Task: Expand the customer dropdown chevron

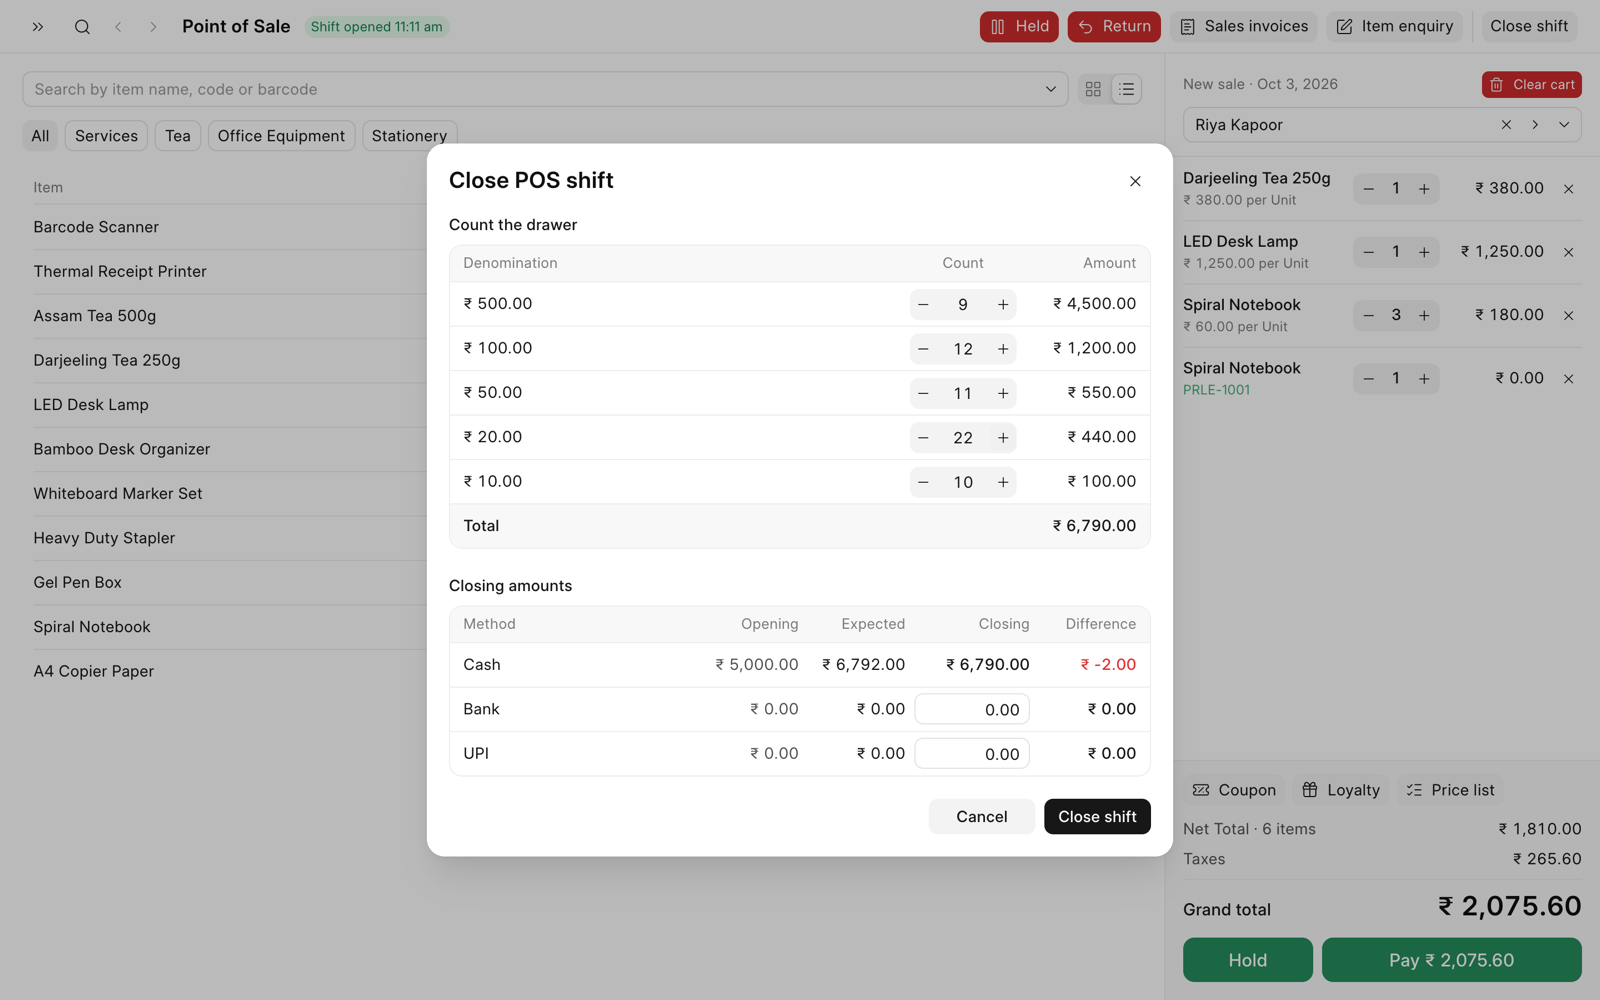Action: pos(1564,125)
